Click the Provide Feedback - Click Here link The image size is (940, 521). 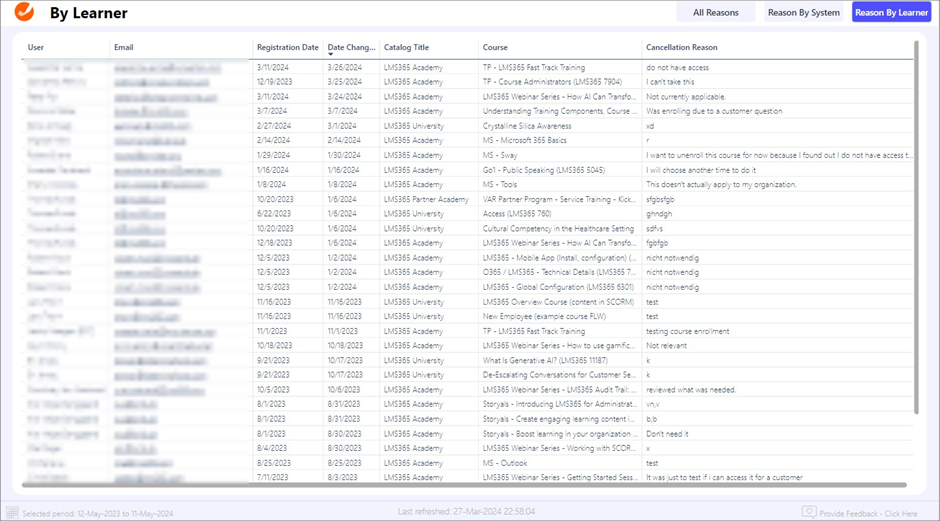coord(868,514)
